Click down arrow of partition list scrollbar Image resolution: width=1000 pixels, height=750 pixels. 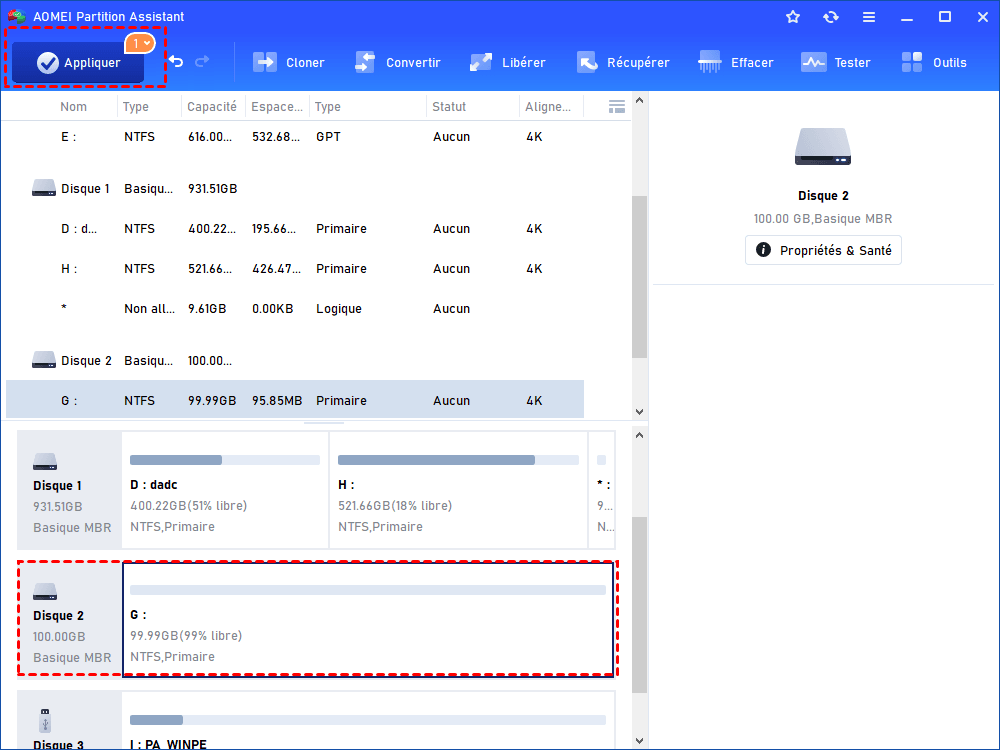click(x=639, y=412)
